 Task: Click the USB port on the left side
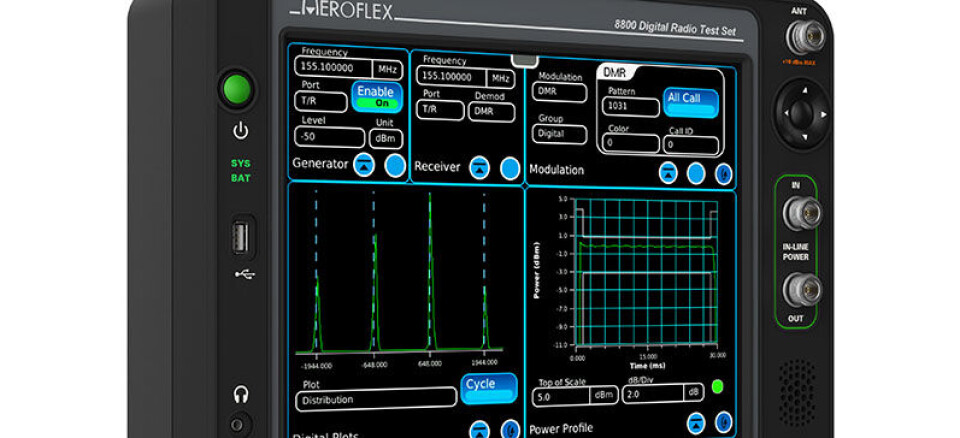[241, 237]
